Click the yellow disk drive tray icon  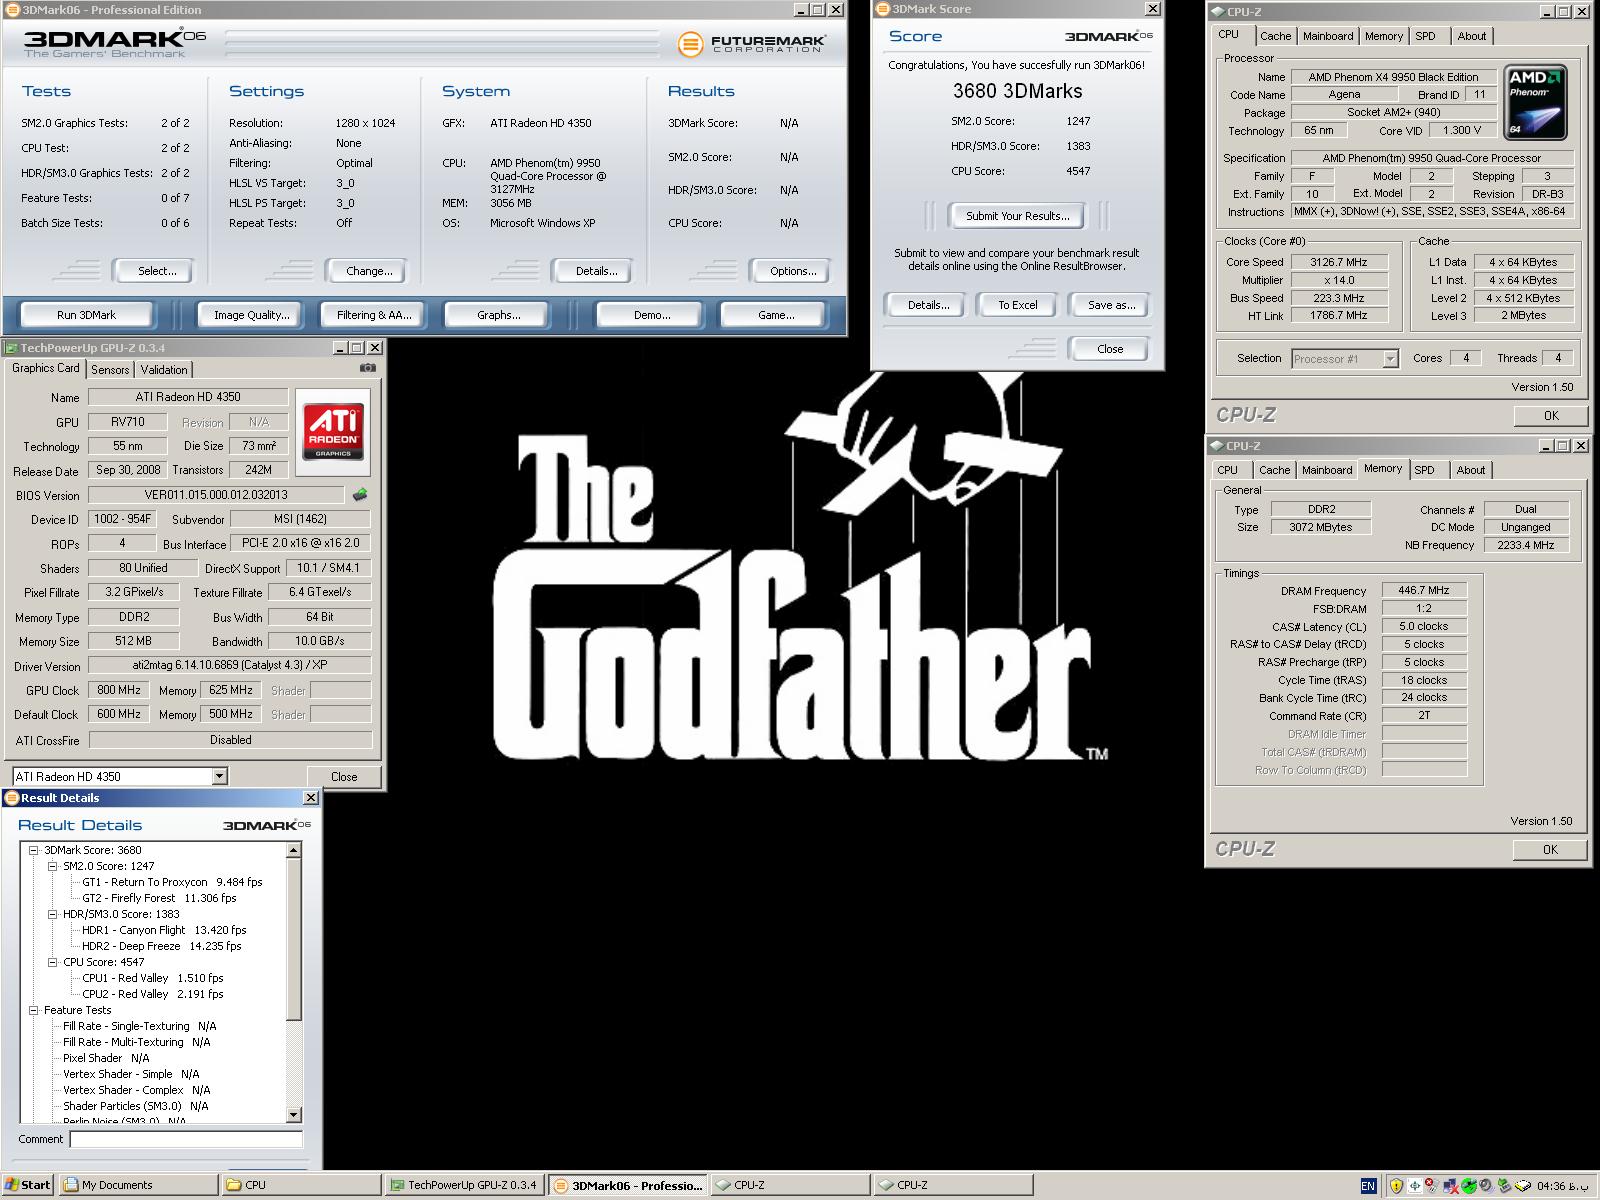(1523, 1186)
